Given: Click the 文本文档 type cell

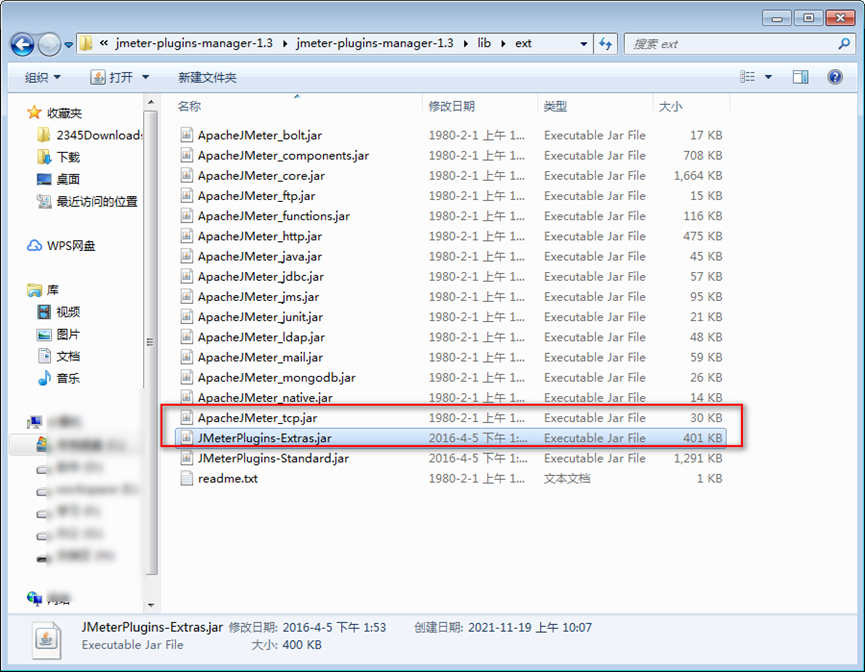Looking at the screenshot, I should click(x=567, y=478).
